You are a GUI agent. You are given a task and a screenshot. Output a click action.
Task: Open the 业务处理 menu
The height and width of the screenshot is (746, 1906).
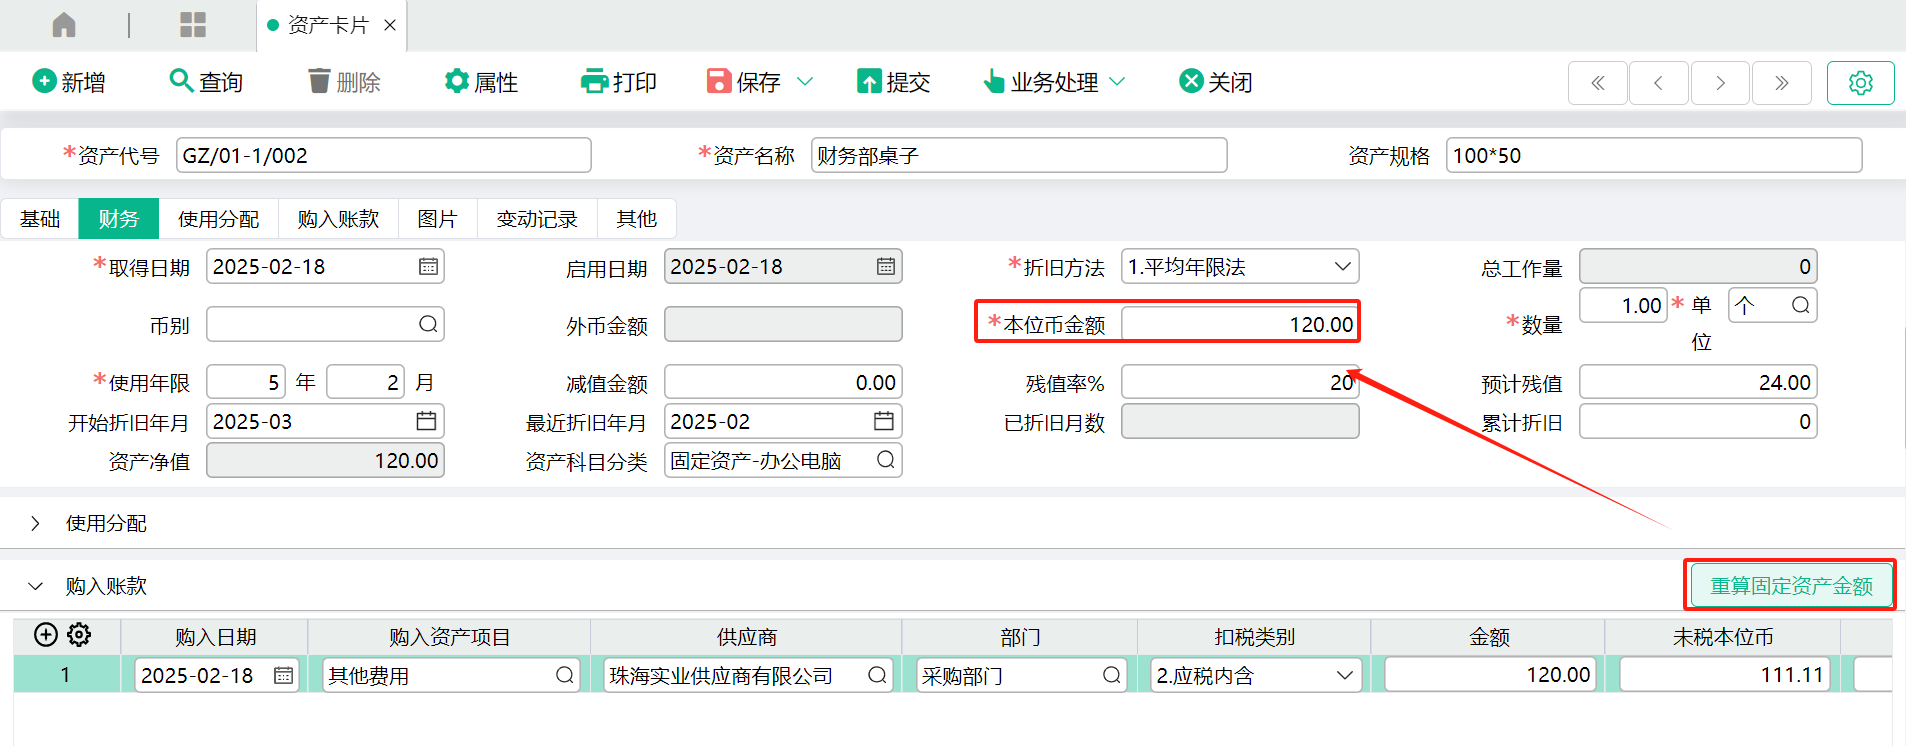click(x=1054, y=82)
